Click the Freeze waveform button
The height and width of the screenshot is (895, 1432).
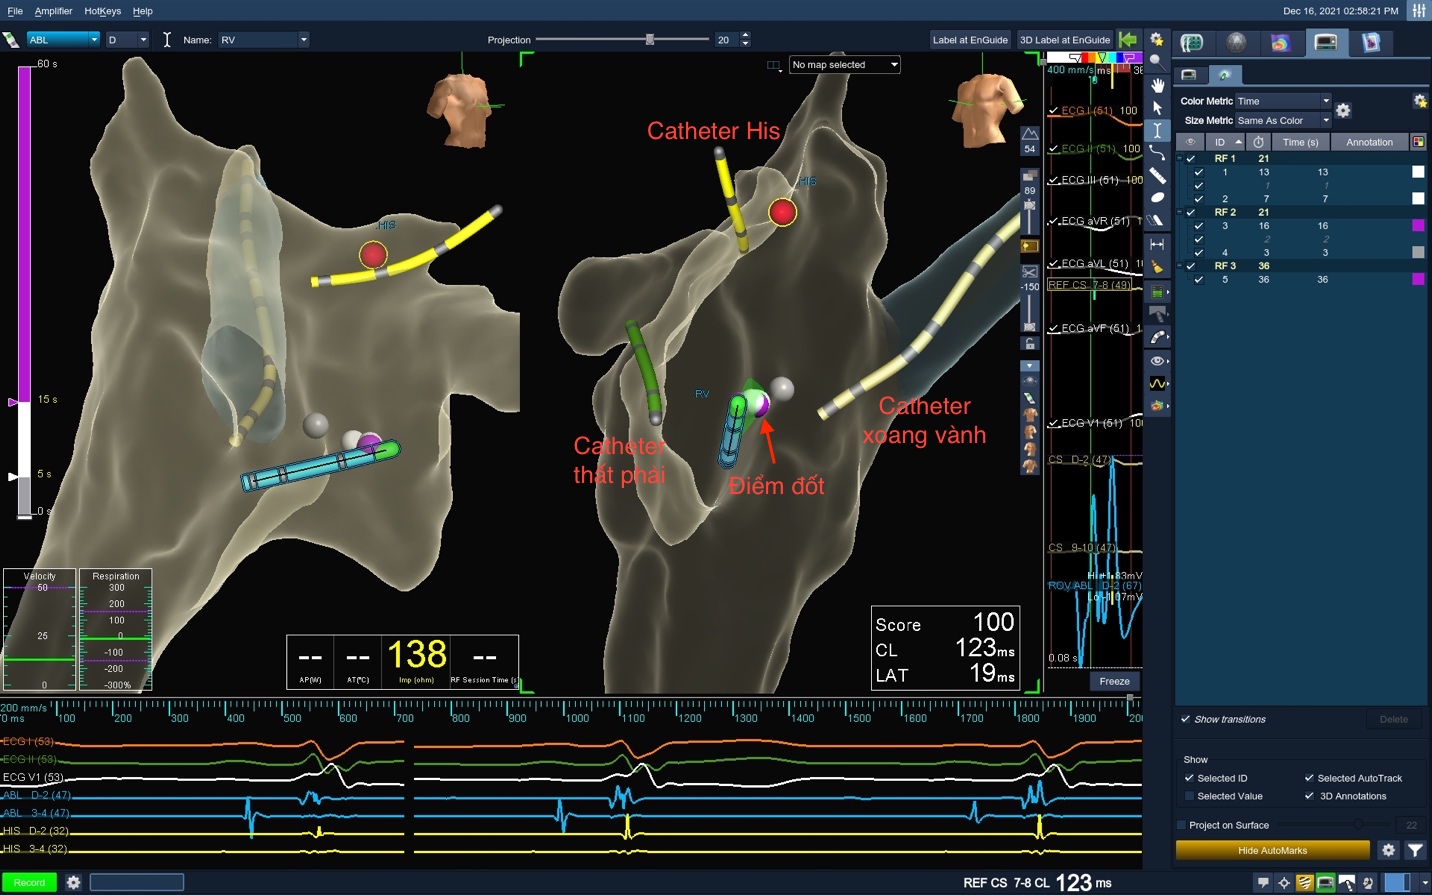tap(1114, 681)
